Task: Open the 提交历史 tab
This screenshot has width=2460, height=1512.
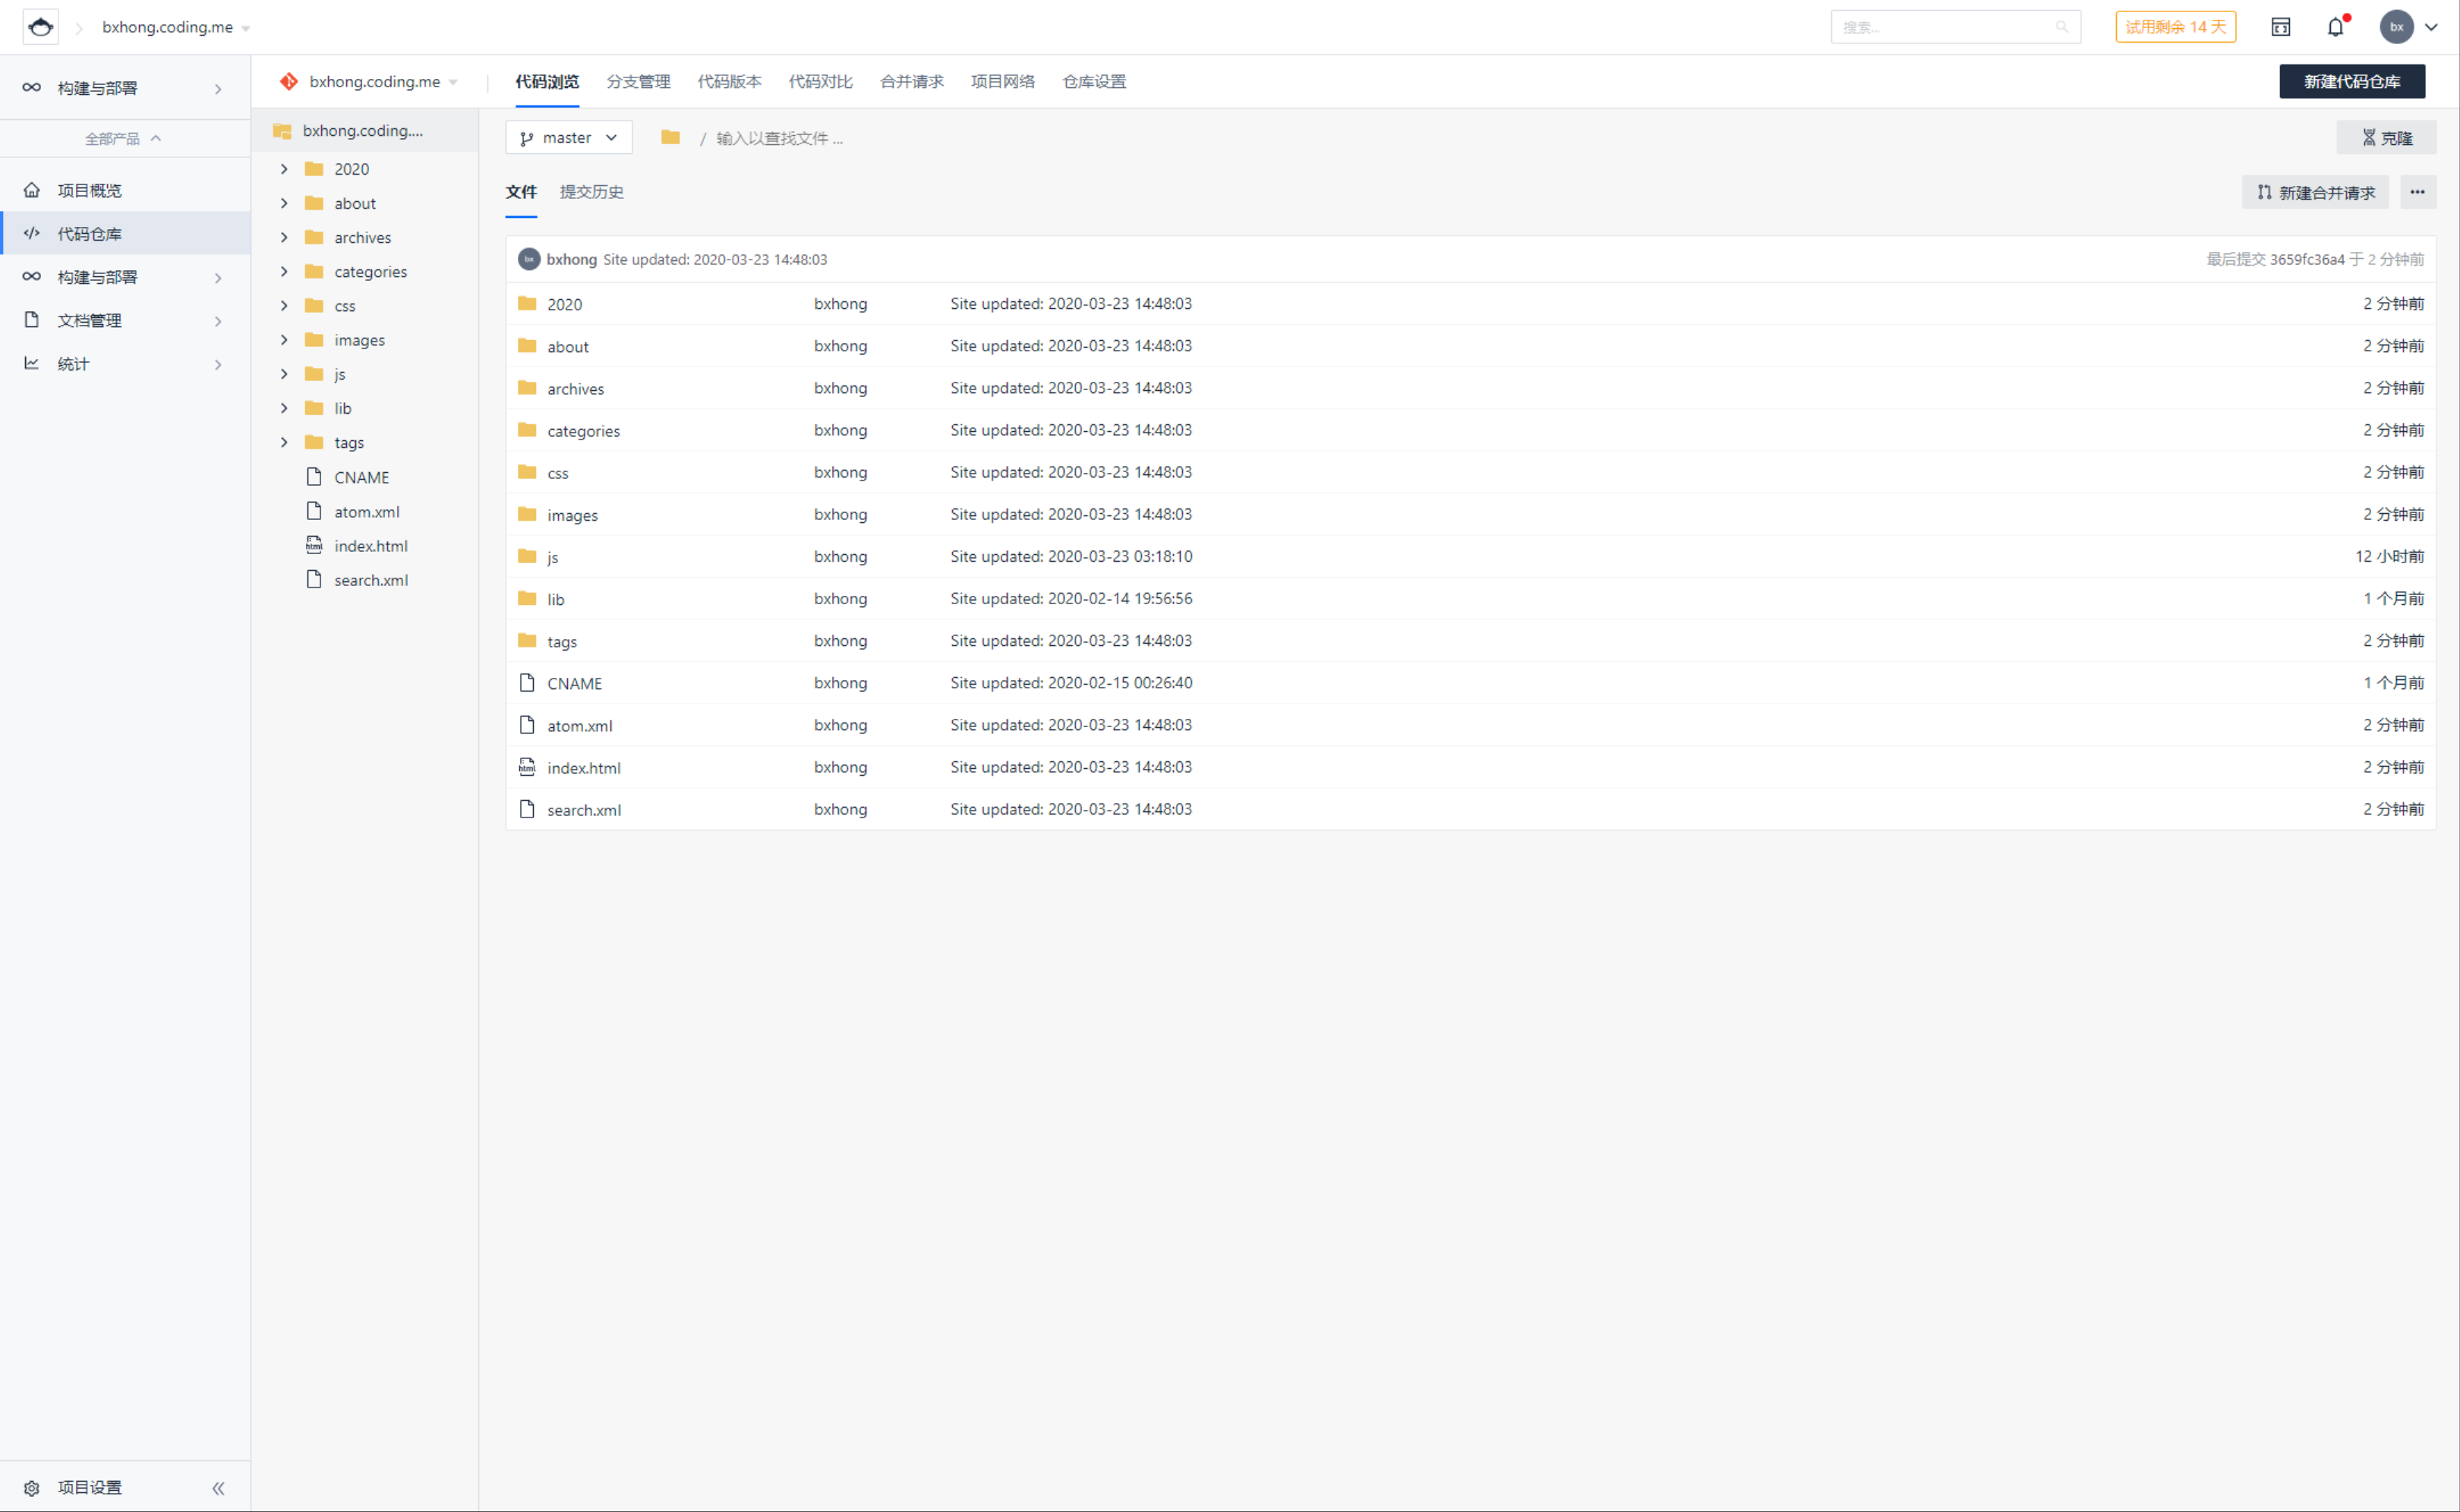Action: coord(591,192)
